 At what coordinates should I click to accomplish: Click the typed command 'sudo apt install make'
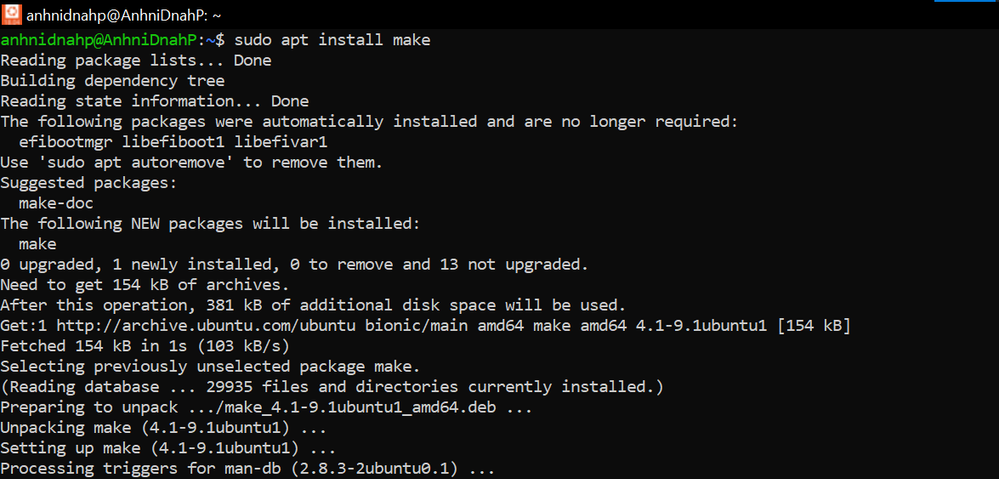coord(332,40)
